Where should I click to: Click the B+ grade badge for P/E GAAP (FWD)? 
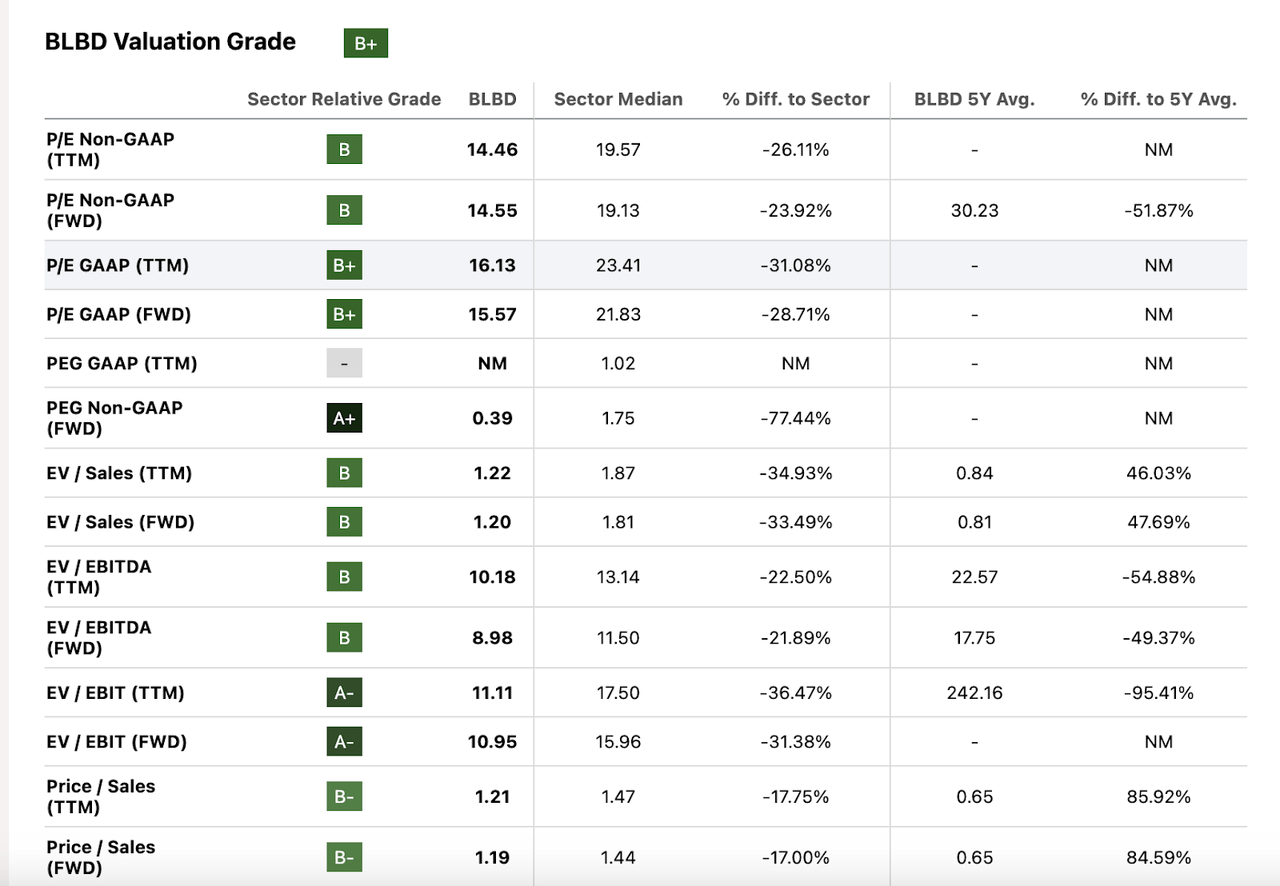[344, 315]
